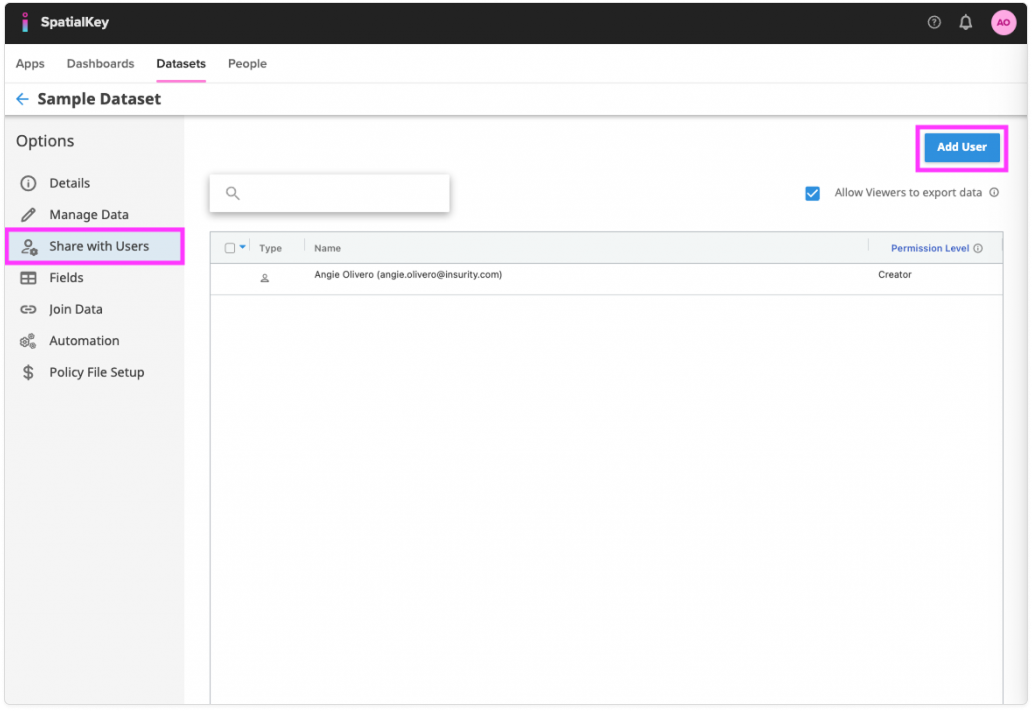Viewport: 1032px width, 711px height.
Task: Click info icon next to export data option
Action: (993, 193)
